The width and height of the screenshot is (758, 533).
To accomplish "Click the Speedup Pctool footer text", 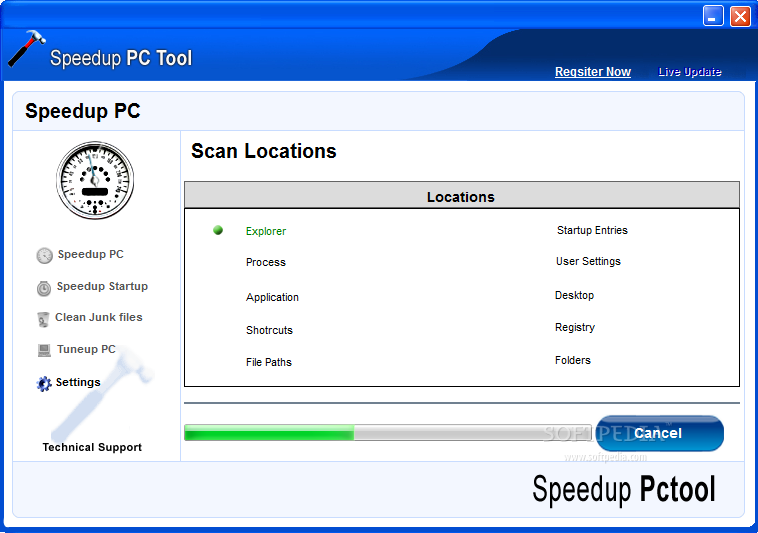I will [624, 489].
